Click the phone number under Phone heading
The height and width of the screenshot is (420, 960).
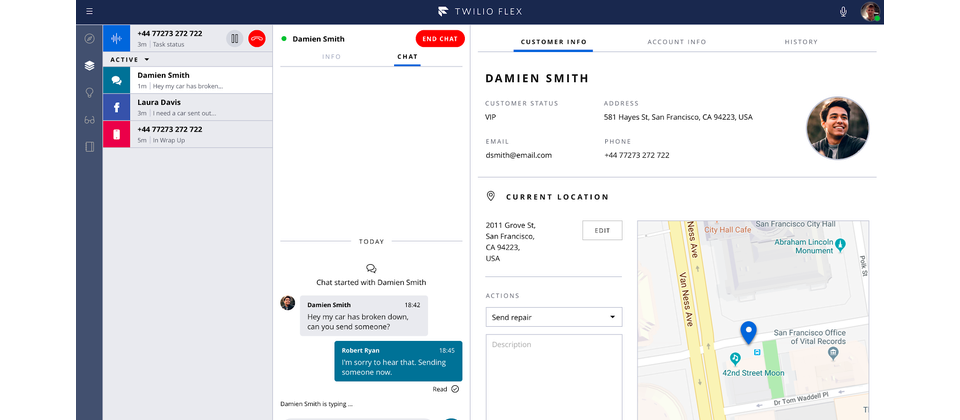(x=637, y=156)
